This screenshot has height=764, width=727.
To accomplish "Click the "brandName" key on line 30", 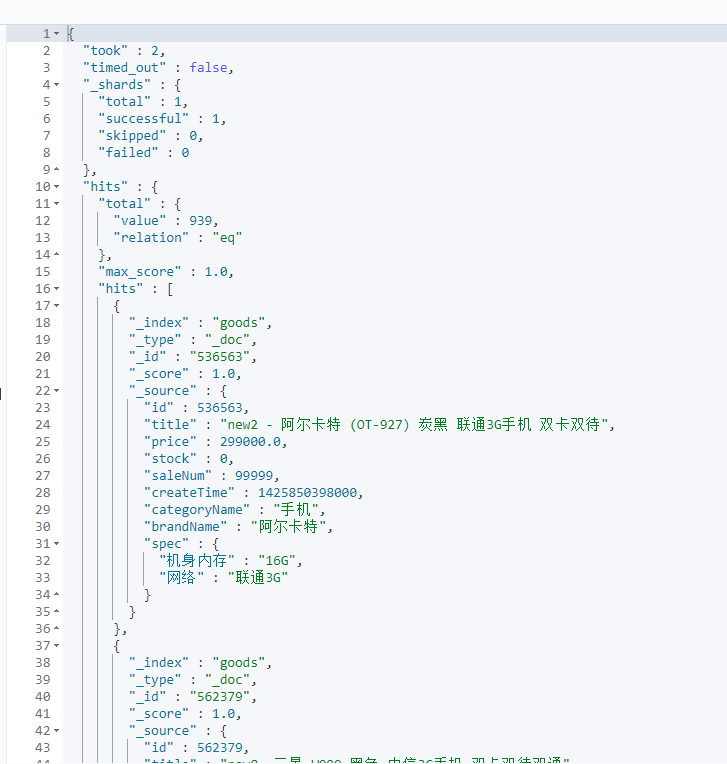I will click(185, 527).
